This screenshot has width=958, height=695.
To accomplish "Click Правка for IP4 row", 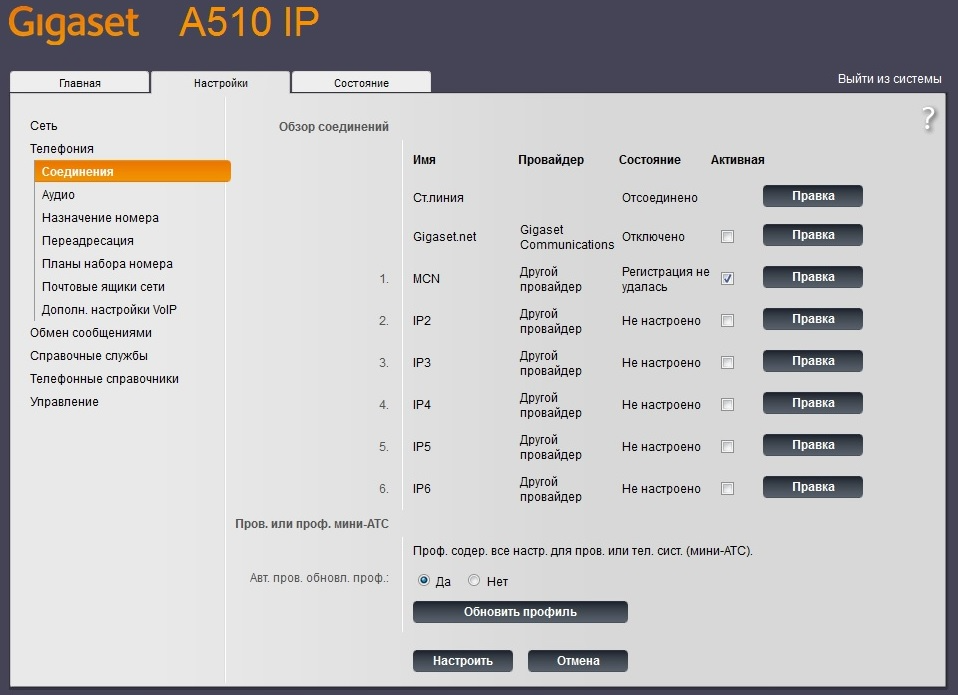I will [813, 403].
